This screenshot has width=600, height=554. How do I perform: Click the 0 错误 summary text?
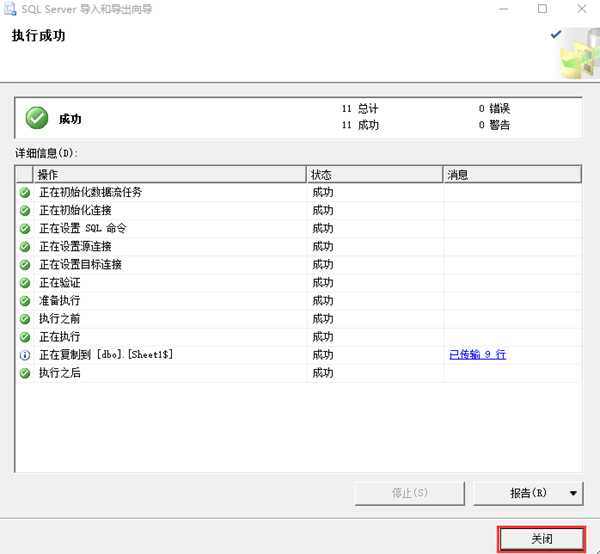(x=494, y=109)
